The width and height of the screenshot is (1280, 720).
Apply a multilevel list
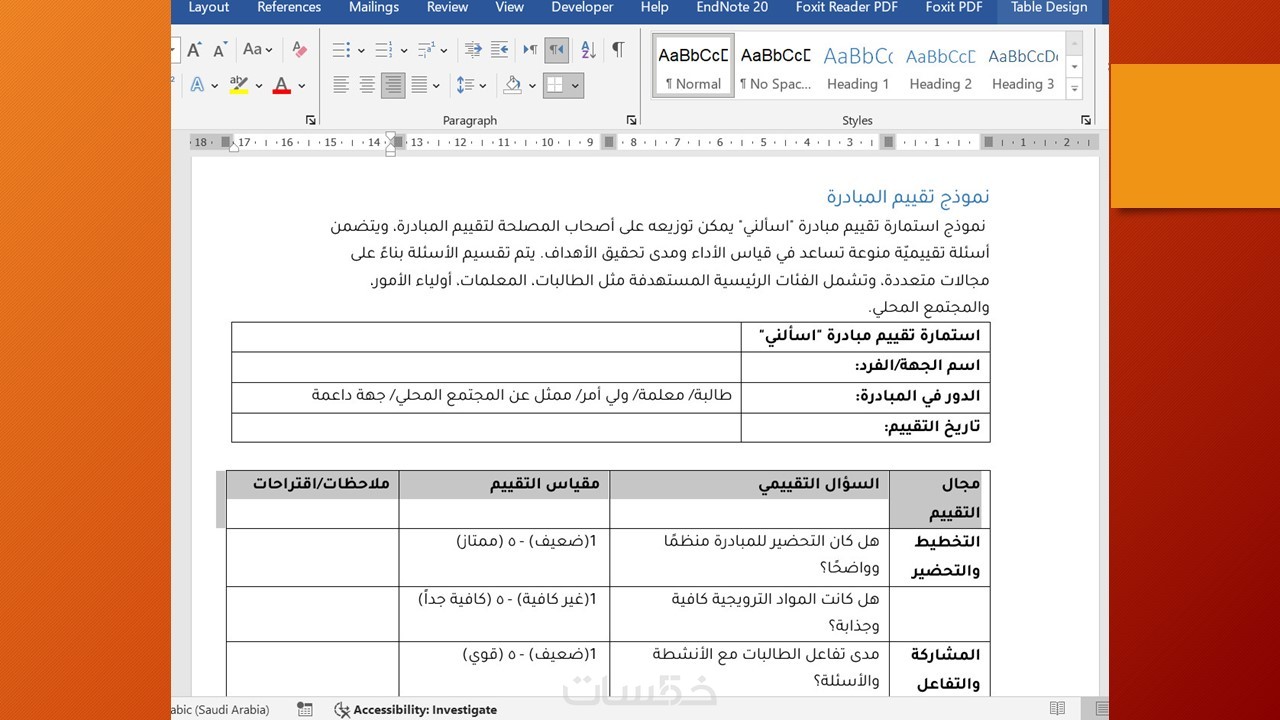point(426,49)
